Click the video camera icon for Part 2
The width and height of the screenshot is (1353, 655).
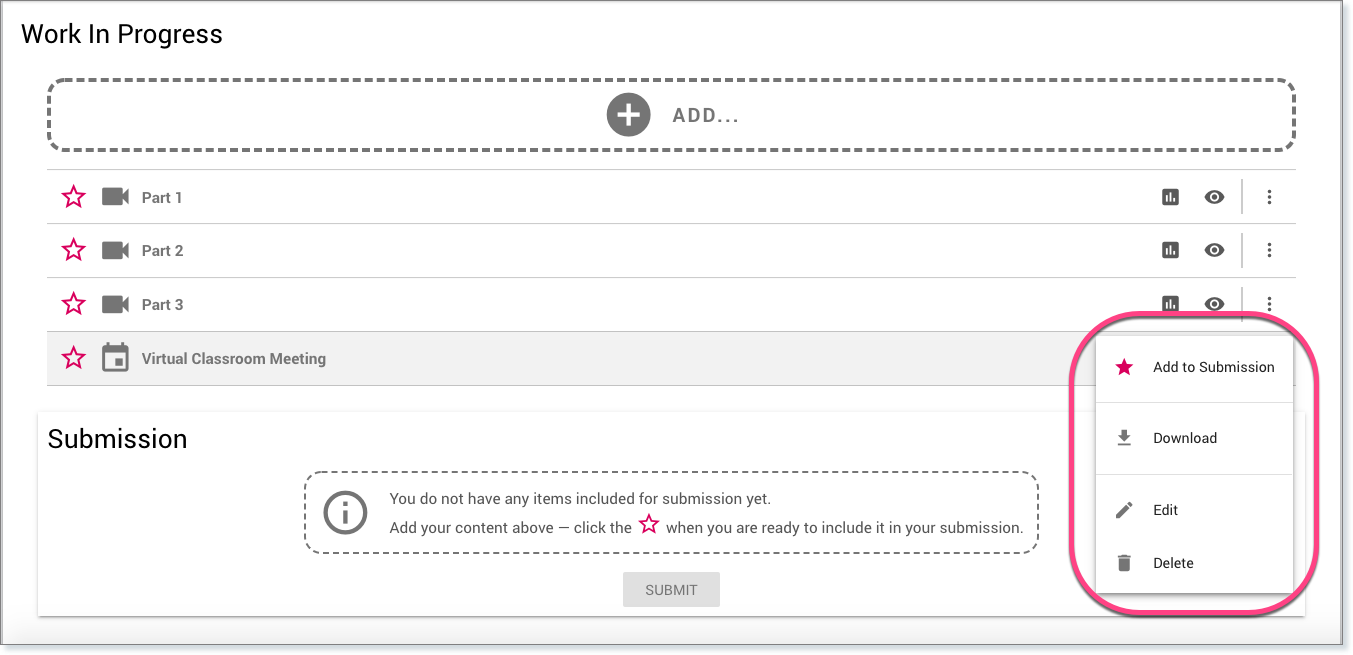tap(116, 250)
